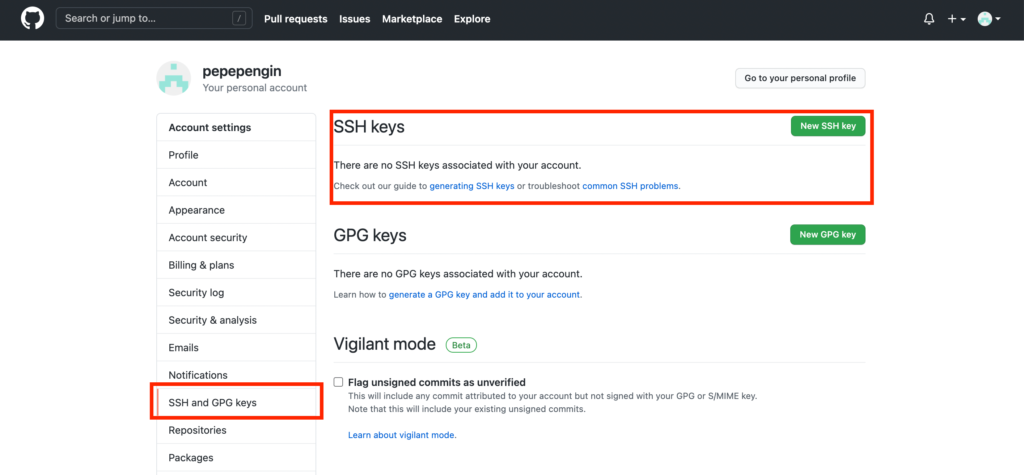Click 'Your personal account' subtitle
Screen dimensions: 1024x475
(x=255, y=88)
